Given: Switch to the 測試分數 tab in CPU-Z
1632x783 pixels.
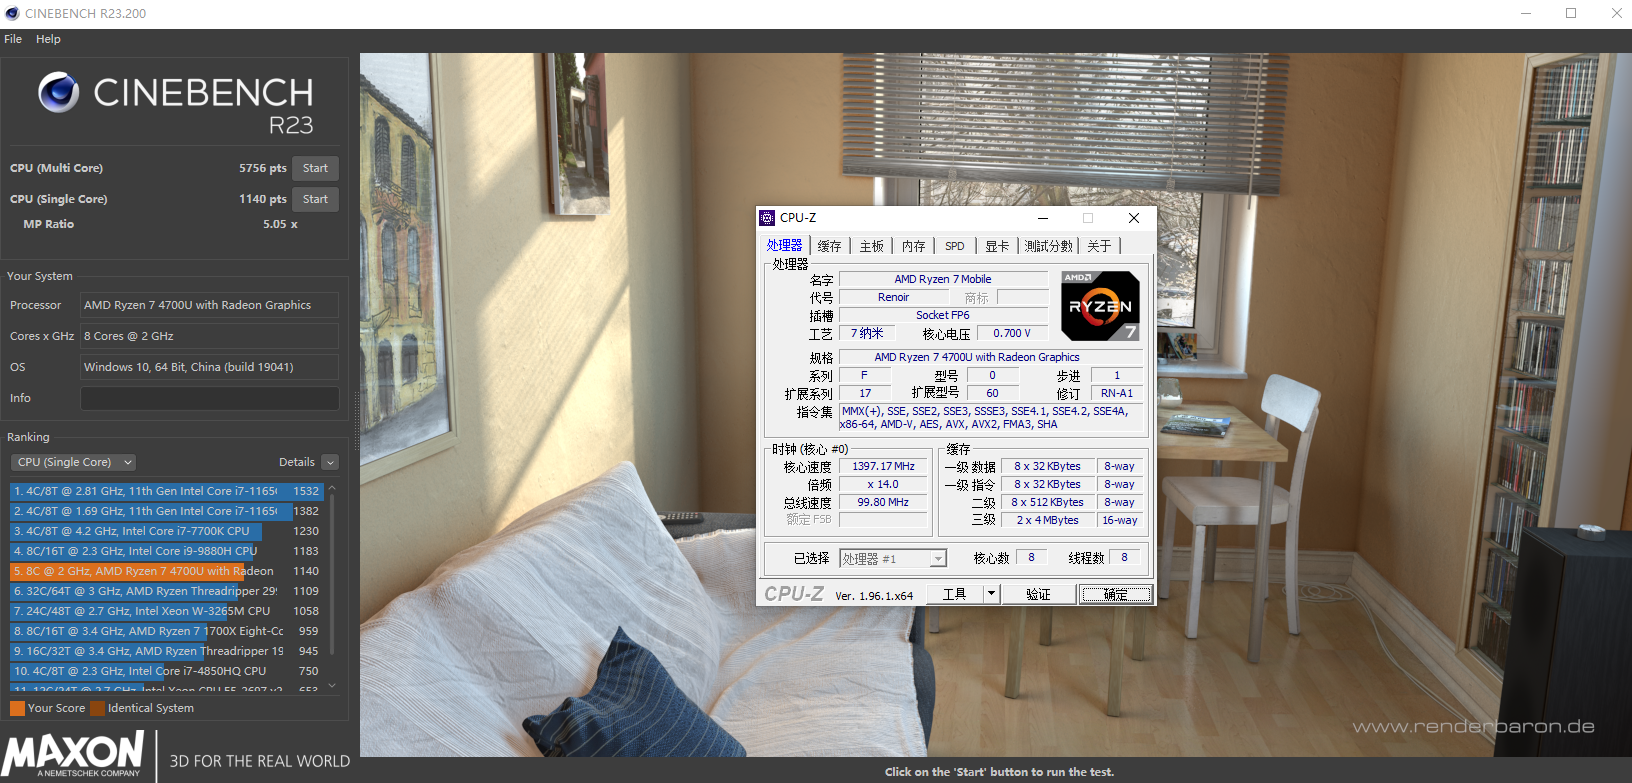Looking at the screenshot, I should click(1049, 246).
